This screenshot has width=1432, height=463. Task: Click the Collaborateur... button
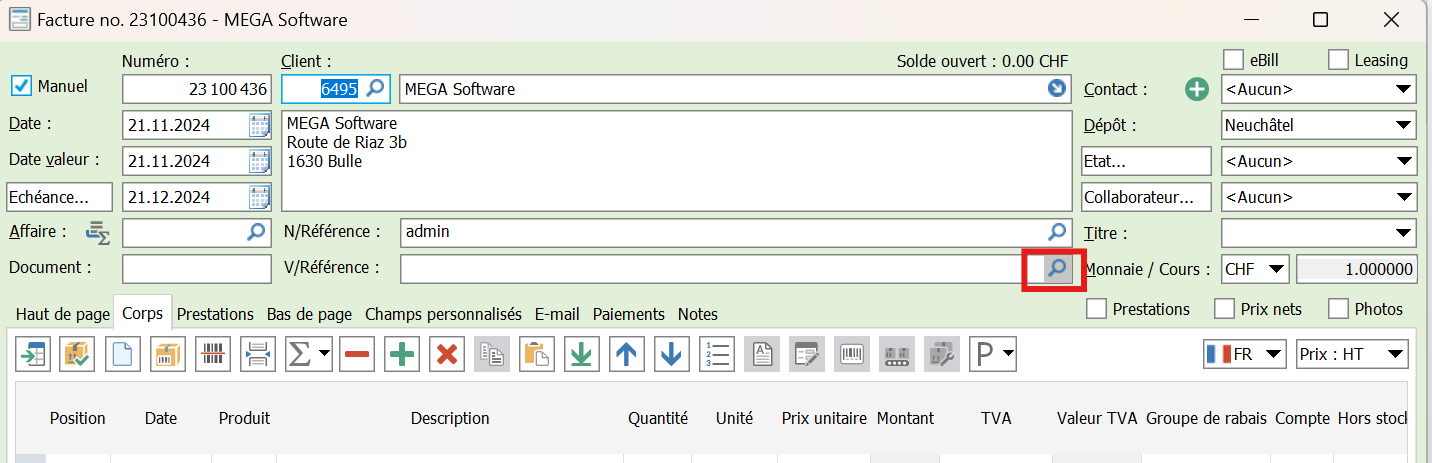coord(1146,197)
